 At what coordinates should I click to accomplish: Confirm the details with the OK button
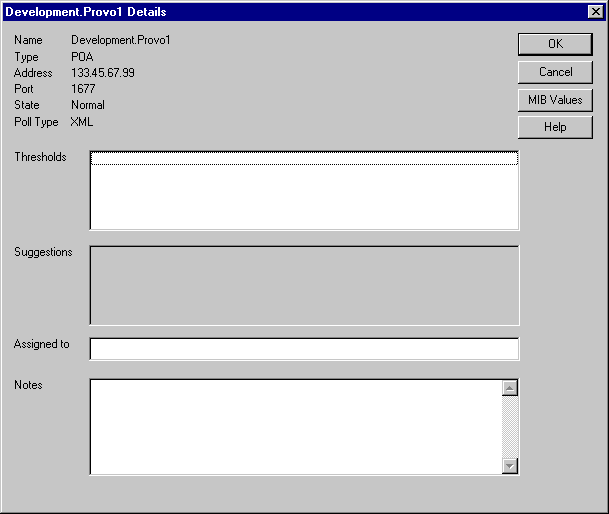555,44
